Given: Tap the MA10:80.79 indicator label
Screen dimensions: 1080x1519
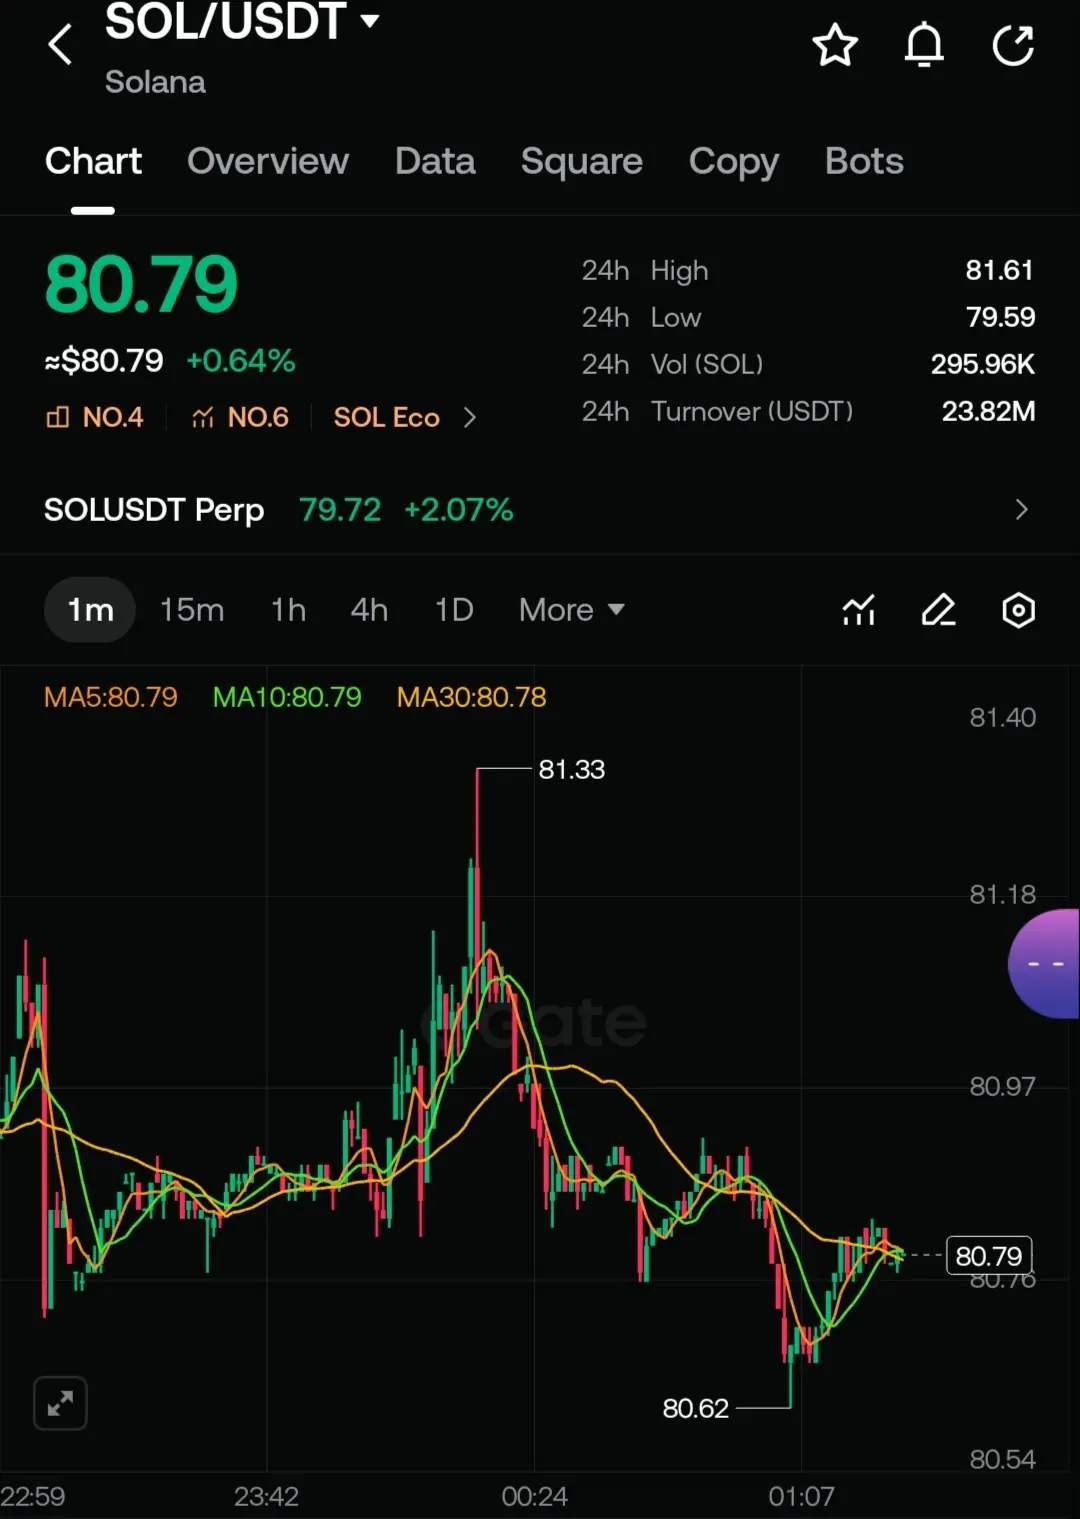Looking at the screenshot, I should (287, 697).
